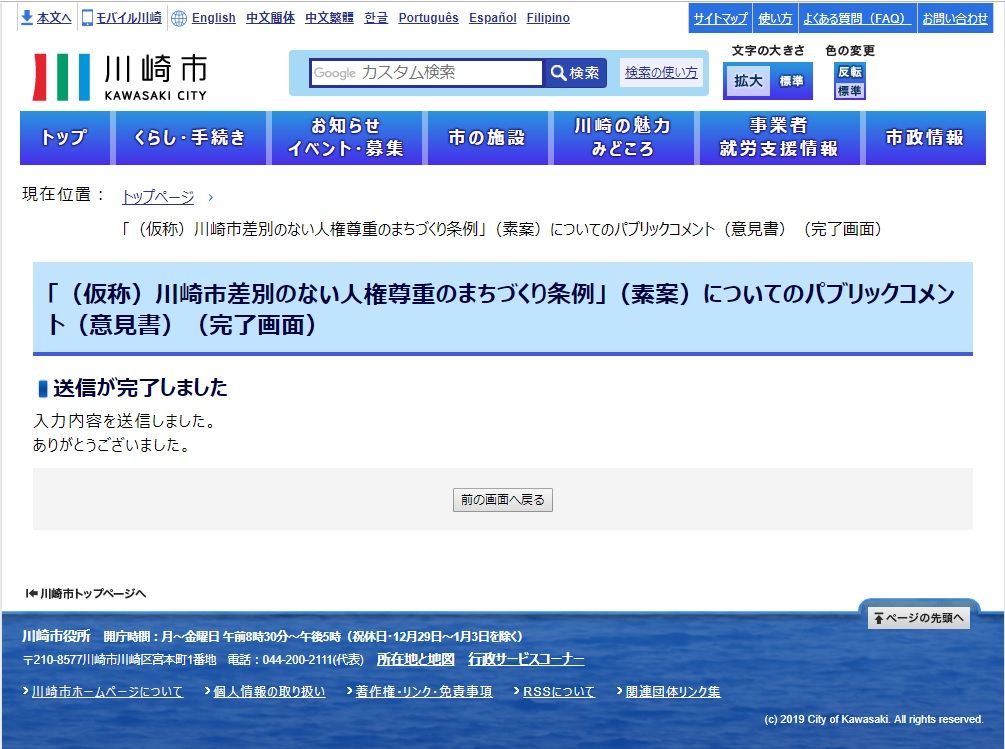This screenshot has height=749, width=1005.
Task: Open the 市の施設 navigation tab
Action: (x=487, y=138)
